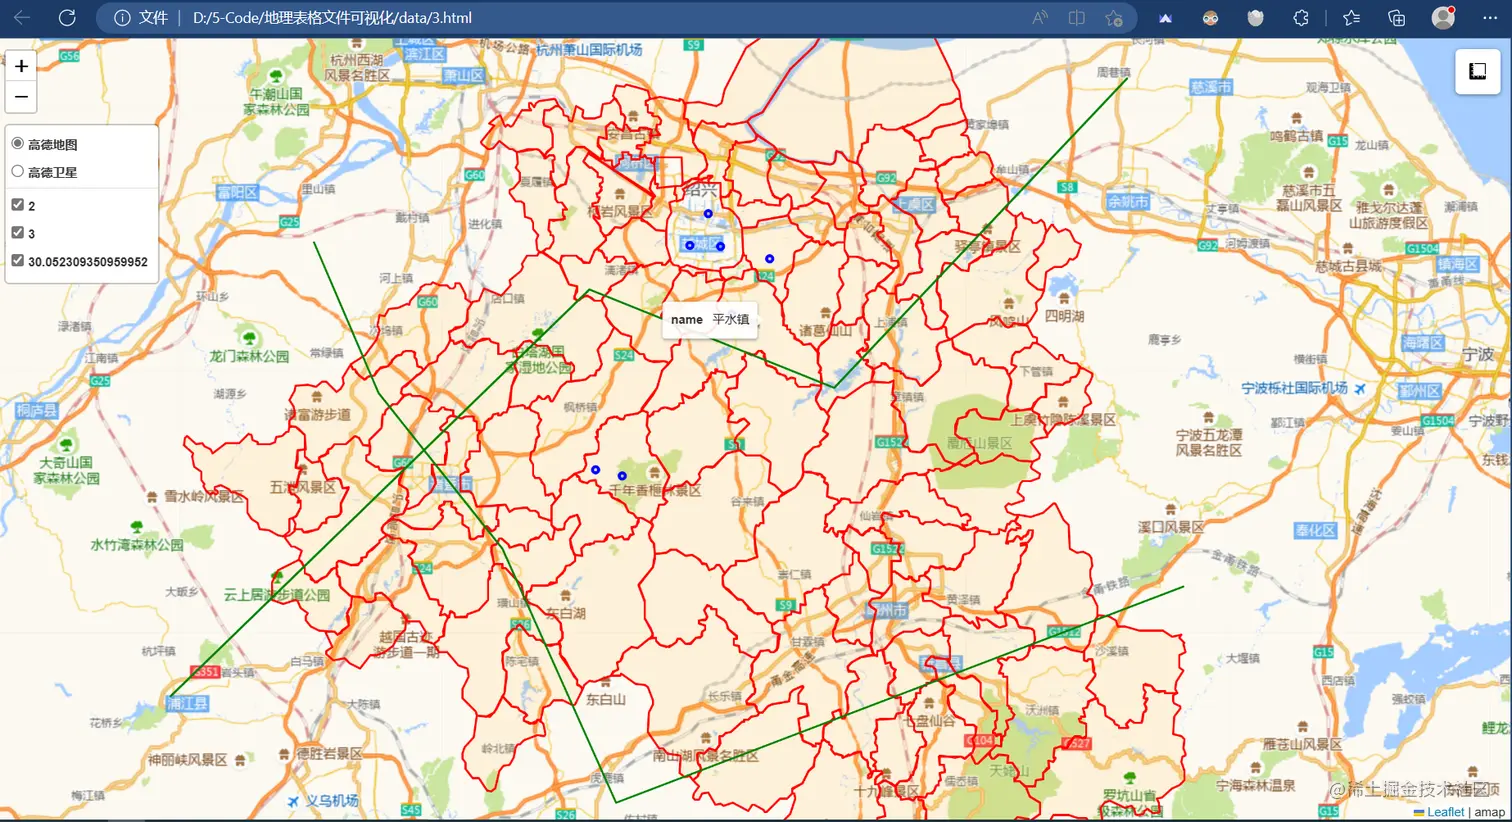Open the read aloud icon in address bar

(x=1040, y=18)
